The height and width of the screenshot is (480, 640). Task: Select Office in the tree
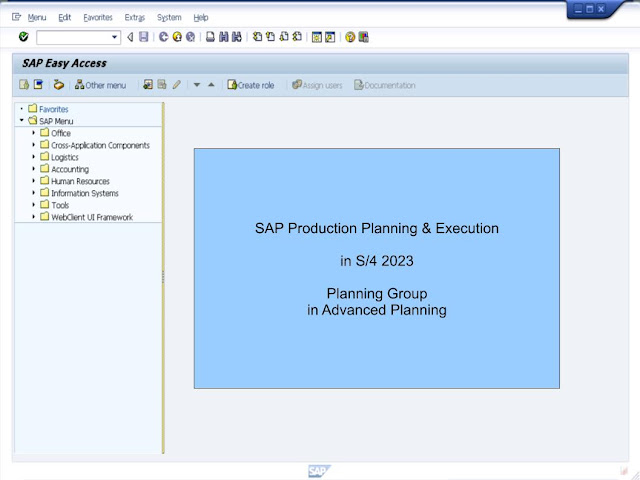click(61, 133)
